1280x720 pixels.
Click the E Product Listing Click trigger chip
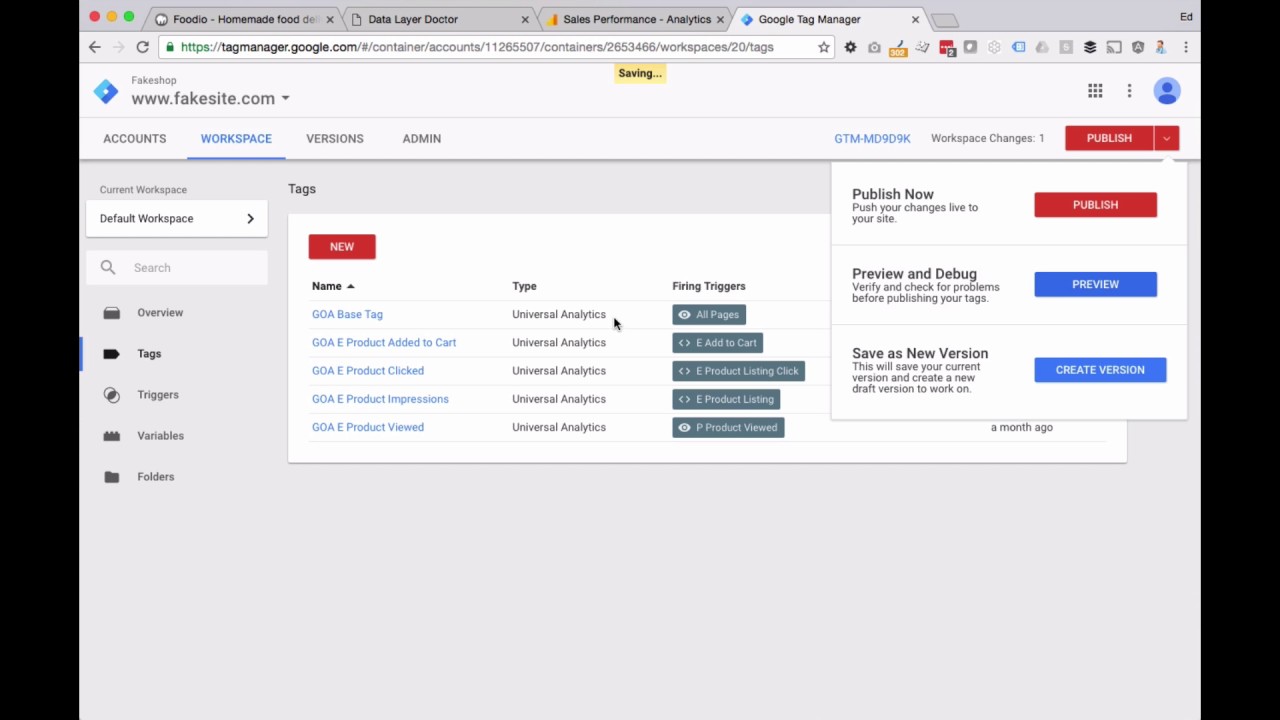pos(739,371)
